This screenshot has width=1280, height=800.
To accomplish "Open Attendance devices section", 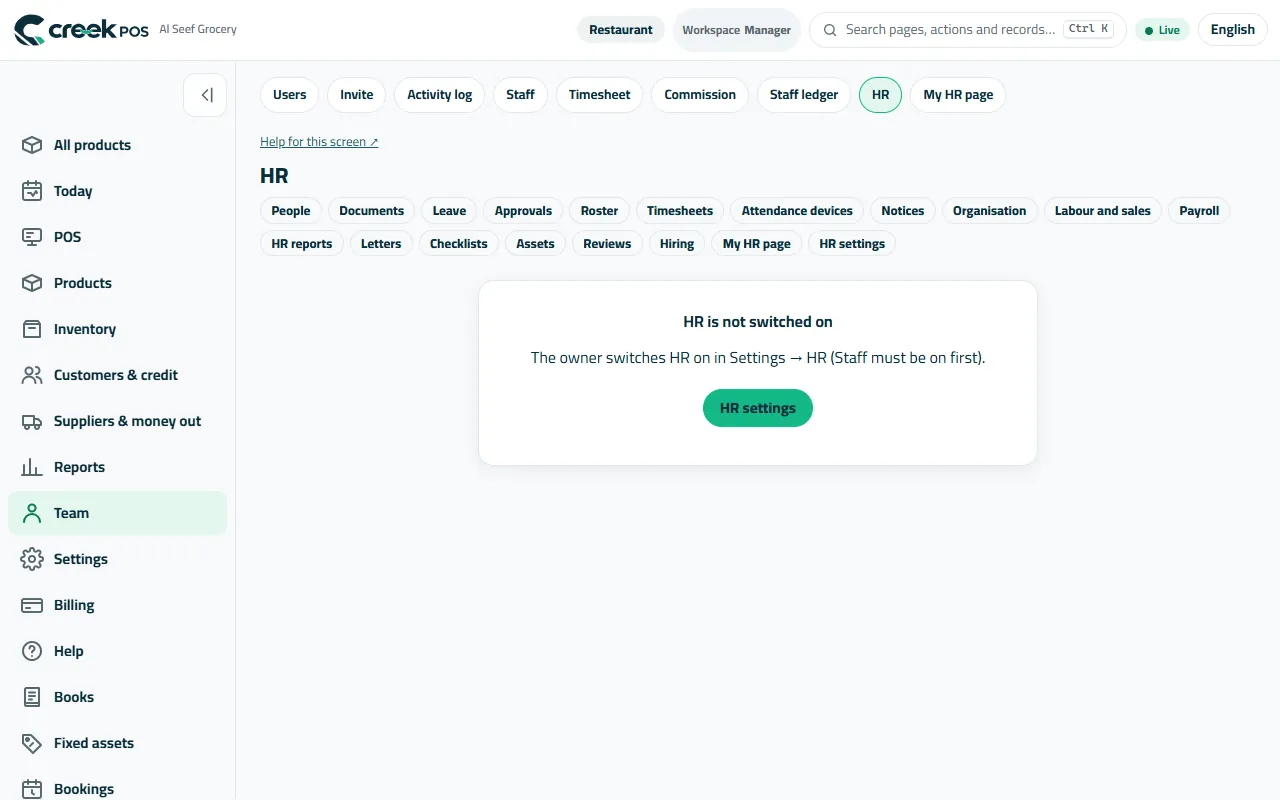I will (797, 211).
